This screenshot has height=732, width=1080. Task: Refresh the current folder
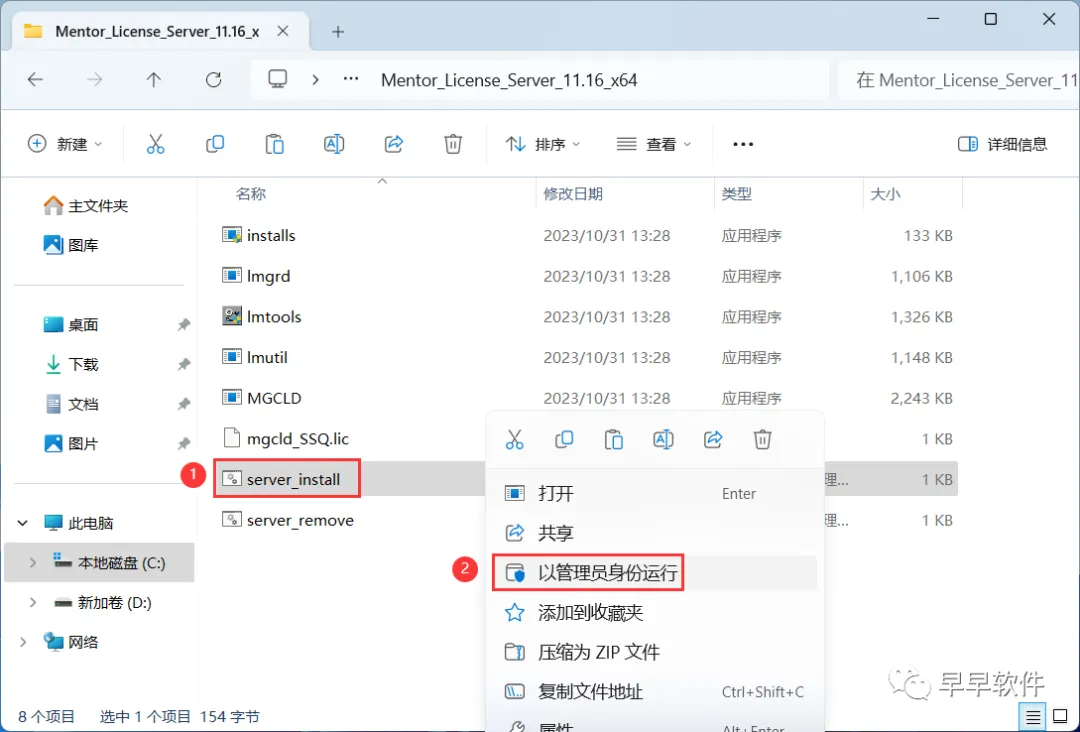[x=214, y=80]
